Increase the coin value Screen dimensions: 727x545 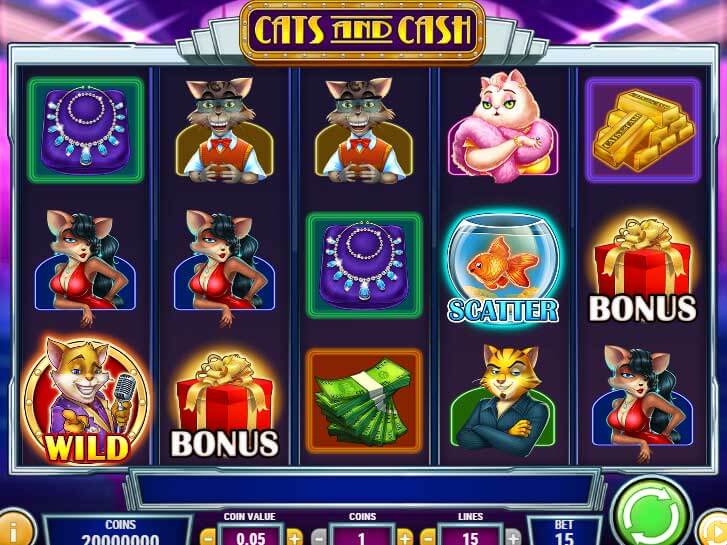295,537
